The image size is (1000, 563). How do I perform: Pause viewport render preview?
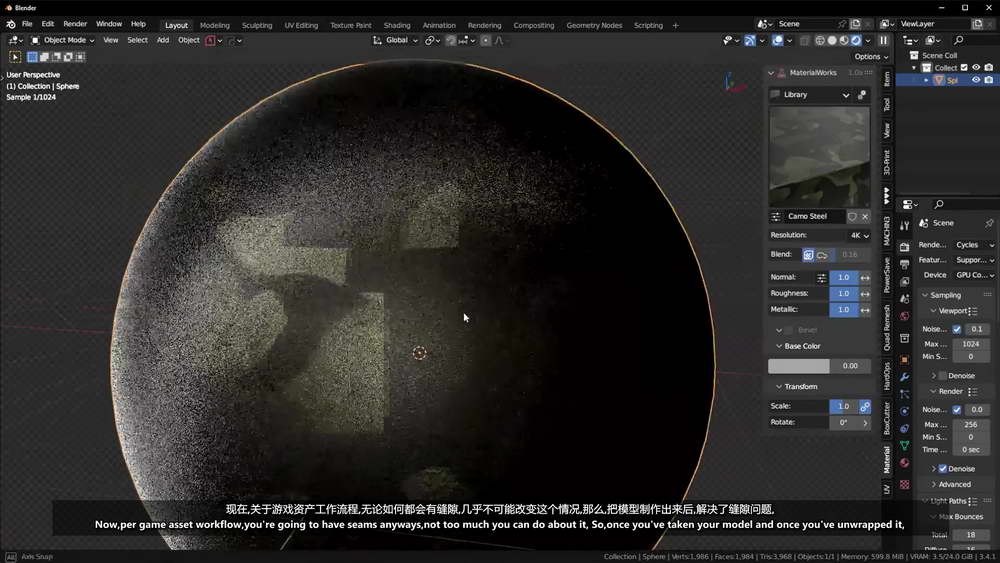pyautogui.click(x=883, y=40)
